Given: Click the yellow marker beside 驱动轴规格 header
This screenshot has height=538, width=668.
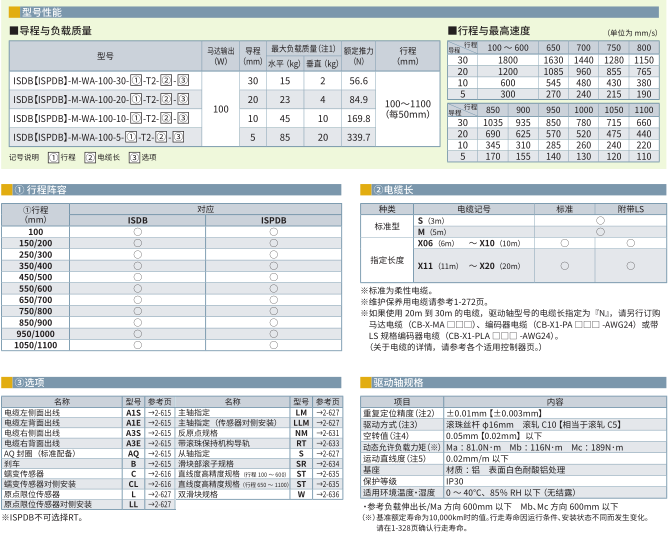Looking at the screenshot, I should [366, 382].
